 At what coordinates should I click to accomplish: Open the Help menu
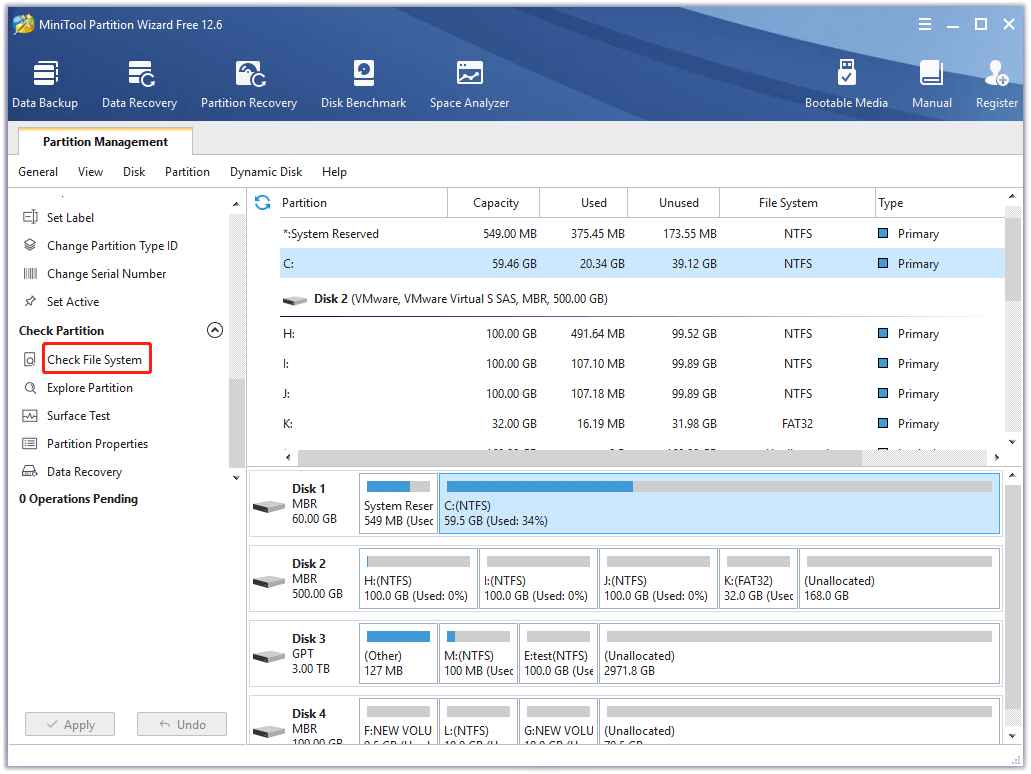(334, 172)
